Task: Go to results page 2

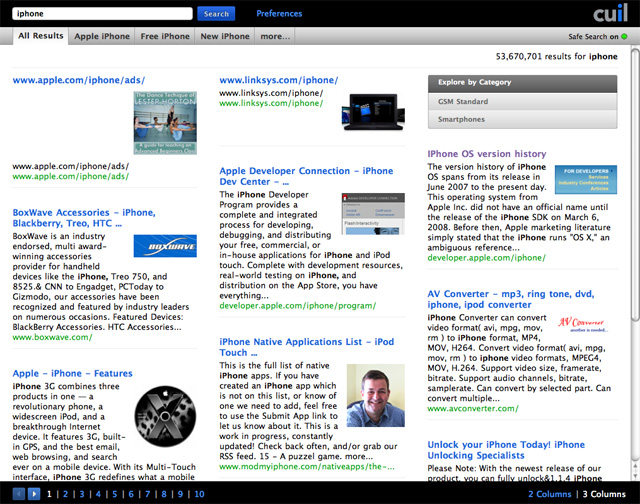Action: [x=65, y=494]
